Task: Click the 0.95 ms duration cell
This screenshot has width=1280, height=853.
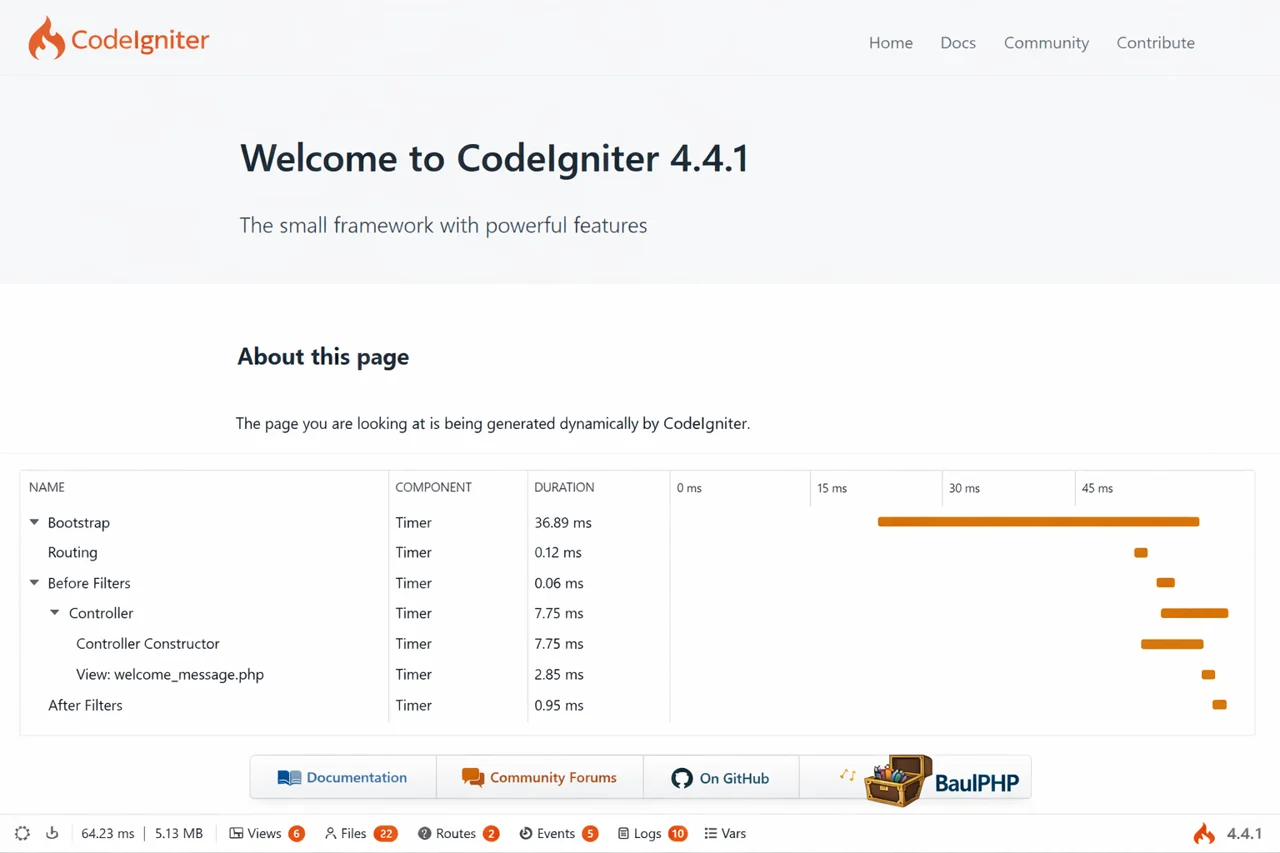Action: pyautogui.click(x=559, y=705)
